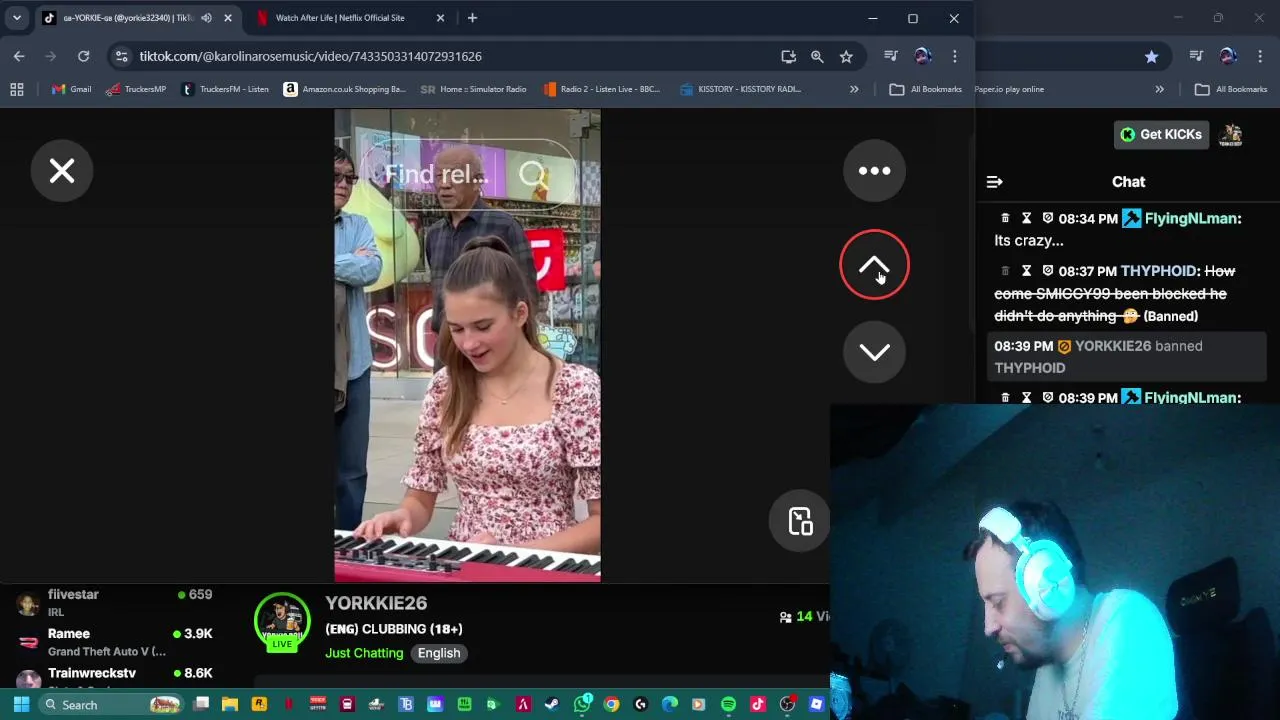Close the Netflix browser tab

440,18
